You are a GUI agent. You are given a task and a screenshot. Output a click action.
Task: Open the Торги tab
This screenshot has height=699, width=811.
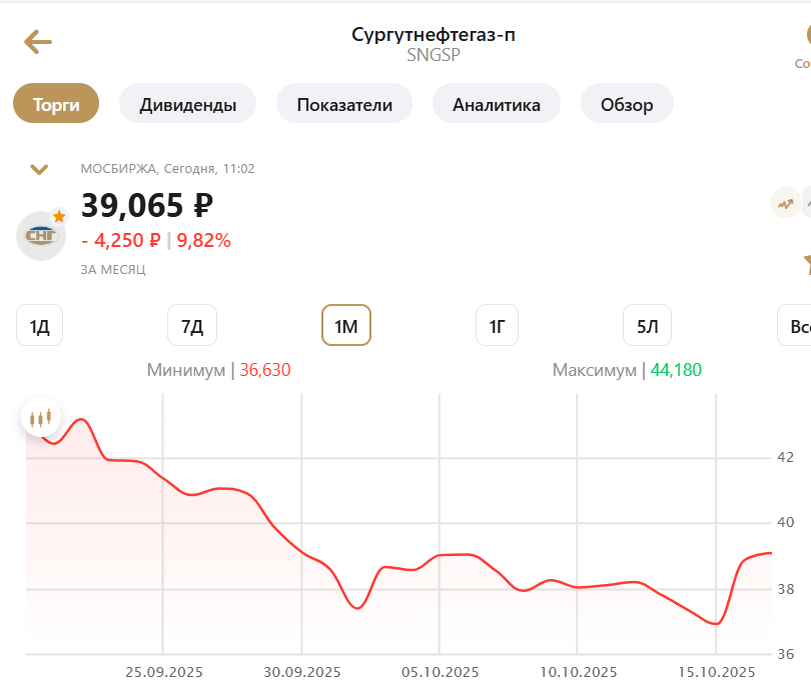tap(56, 103)
